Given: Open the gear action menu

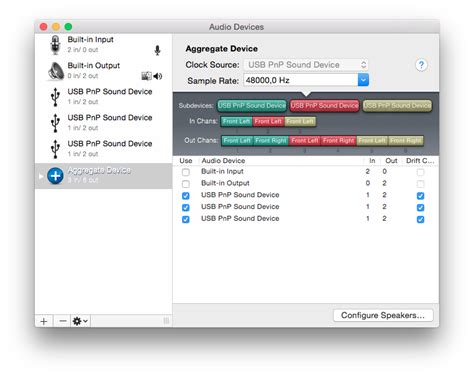Looking at the screenshot, I should 80,321.
